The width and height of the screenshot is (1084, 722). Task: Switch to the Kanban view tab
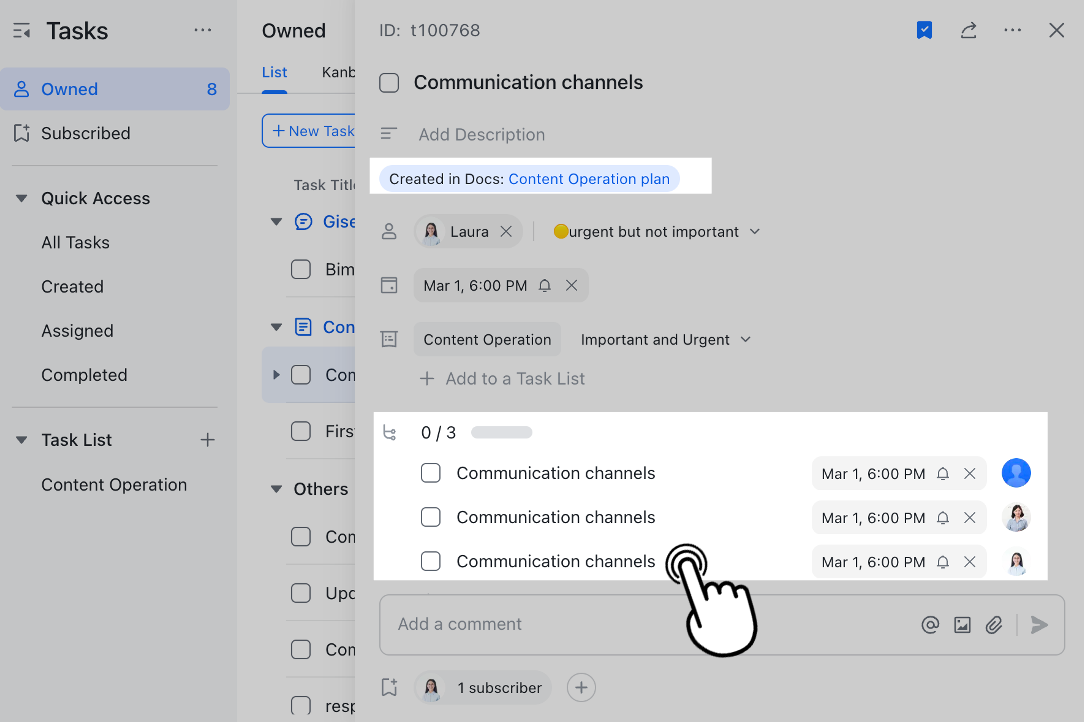(x=339, y=72)
